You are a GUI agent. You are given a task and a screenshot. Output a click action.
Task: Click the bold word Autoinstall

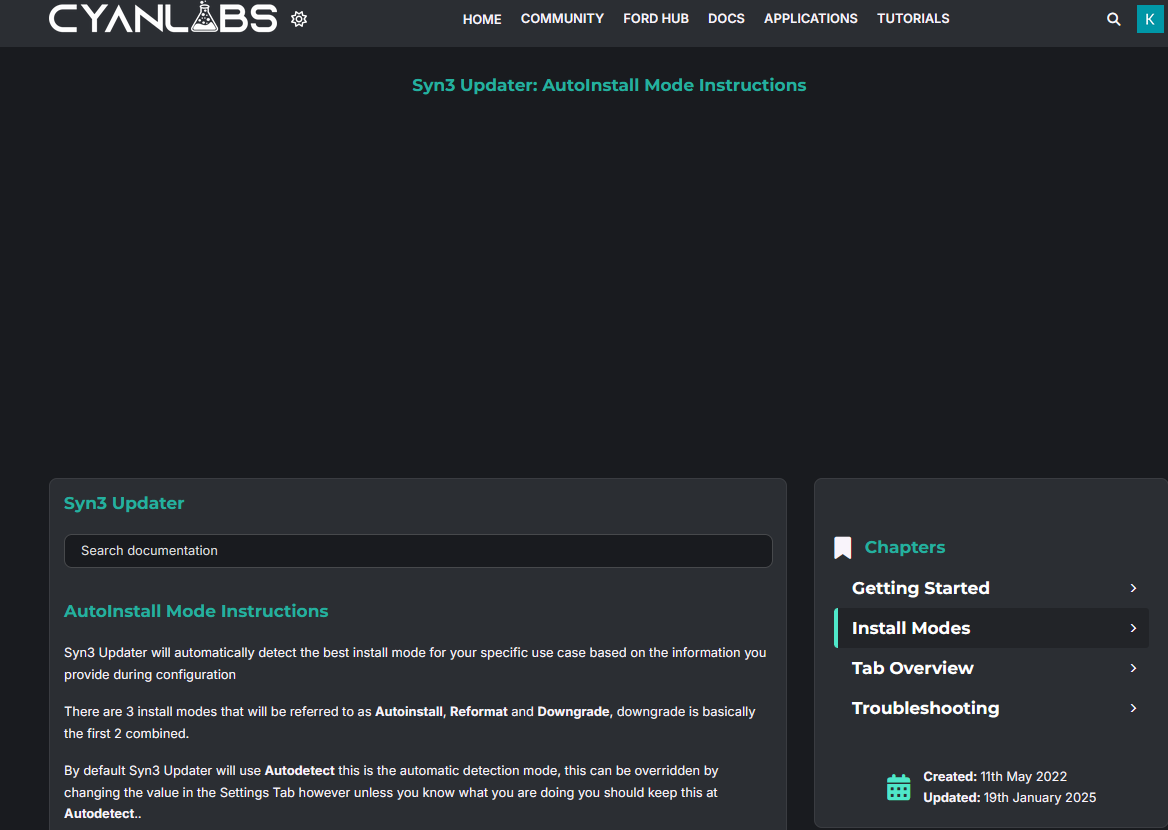coord(409,712)
